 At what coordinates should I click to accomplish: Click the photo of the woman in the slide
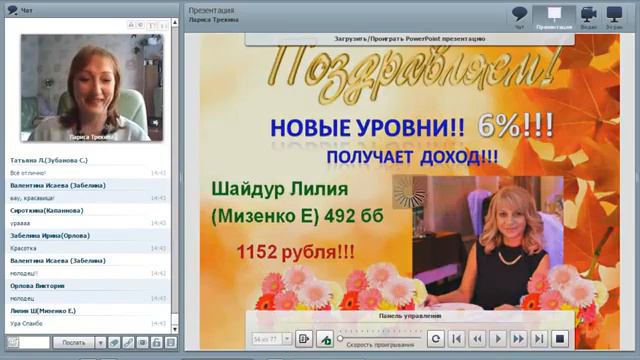tap(488, 243)
